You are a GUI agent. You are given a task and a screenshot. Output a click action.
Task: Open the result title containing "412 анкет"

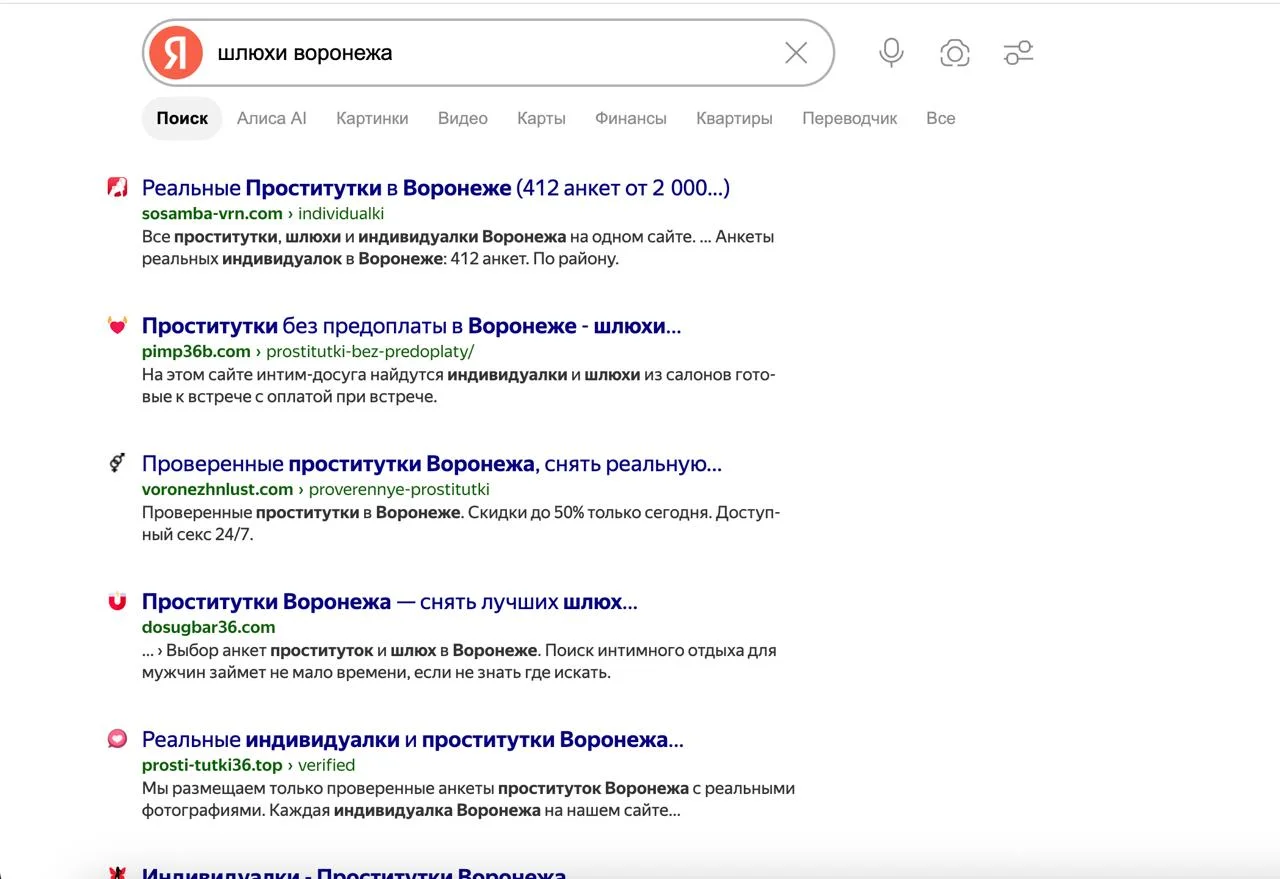(436, 188)
